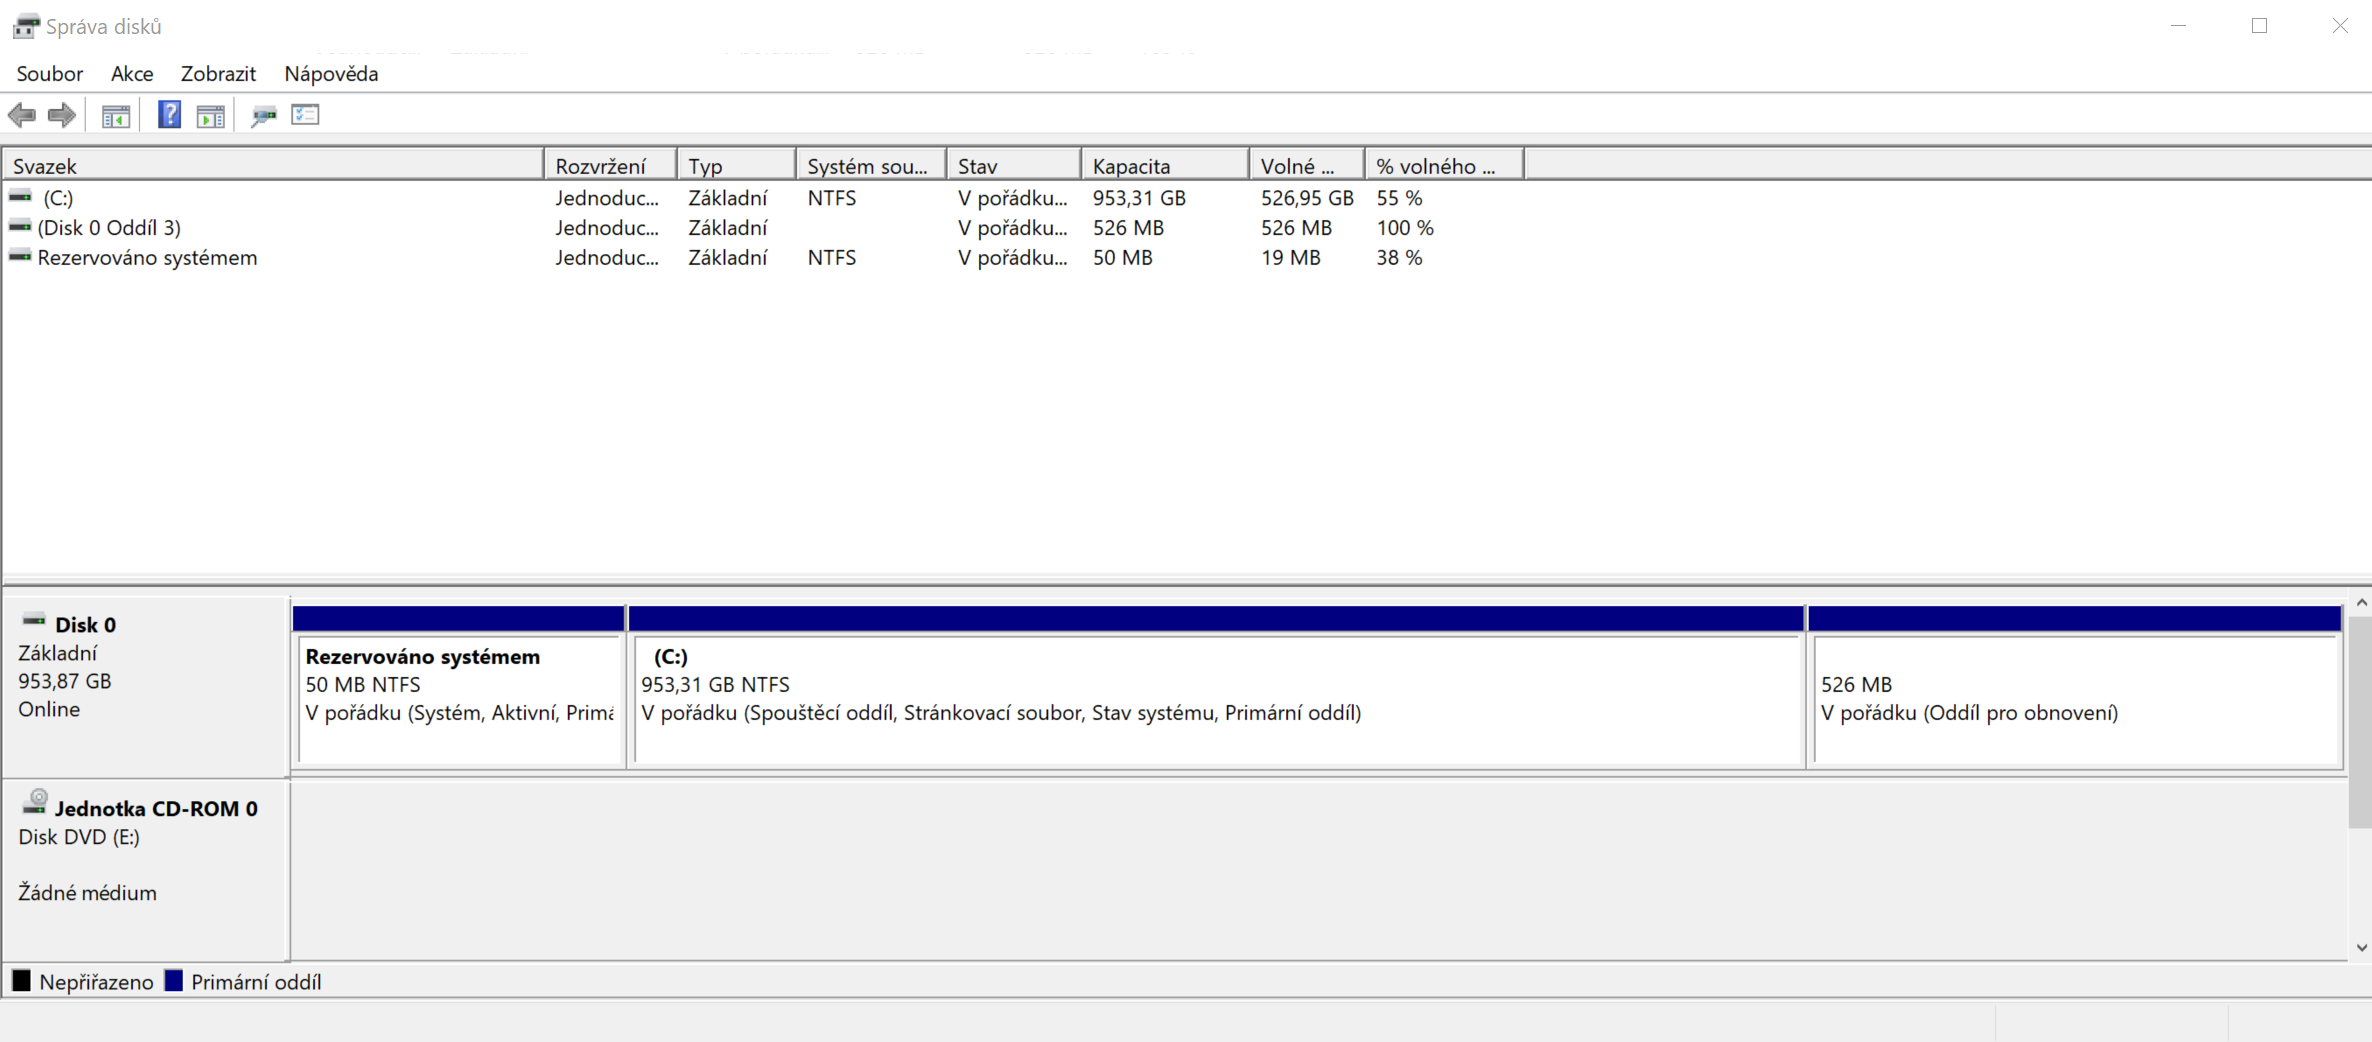Click the Back arrow toolbar icon
This screenshot has height=1042, width=2372.
click(x=22, y=115)
